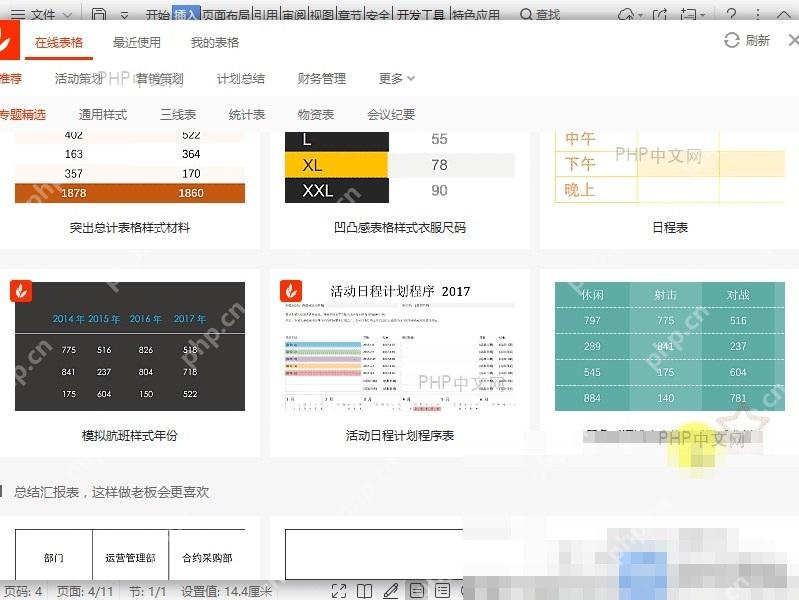The image size is (799, 600).
Task: Select the 活动策划 category
Action: tap(78, 79)
